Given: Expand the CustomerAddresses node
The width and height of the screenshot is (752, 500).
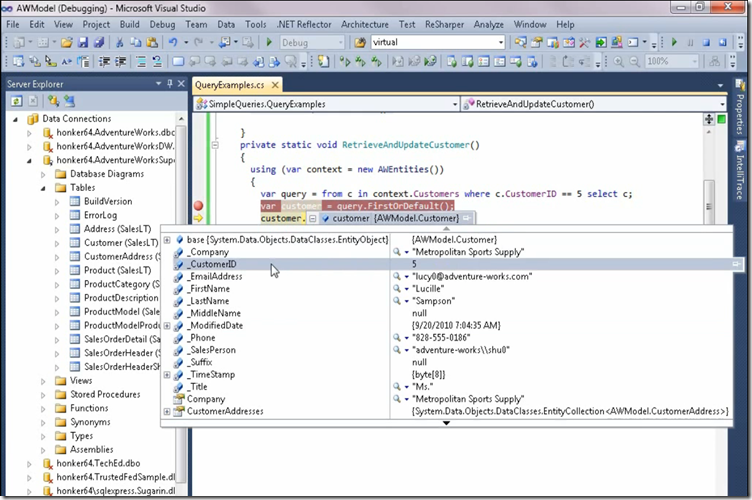Looking at the screenshot, I should (167, 411).
